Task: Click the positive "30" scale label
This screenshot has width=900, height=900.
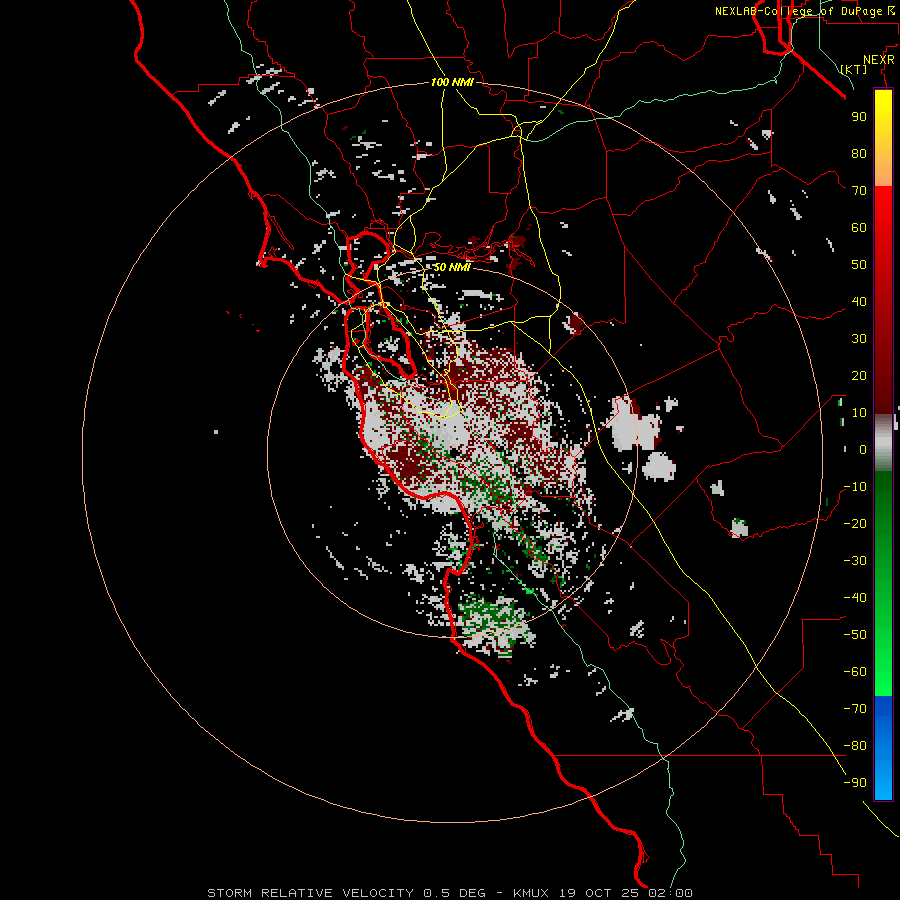Action: 859,339
